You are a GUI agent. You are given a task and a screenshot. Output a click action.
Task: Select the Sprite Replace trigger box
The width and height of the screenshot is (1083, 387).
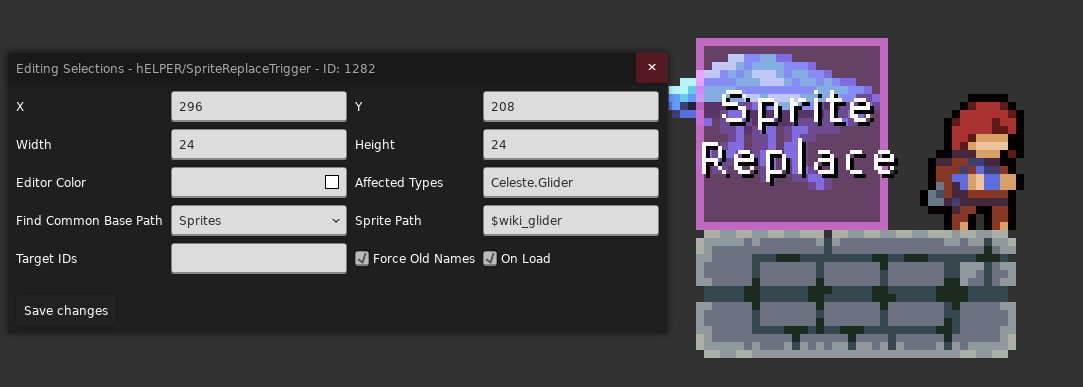pyautogui.click(x=792, y=134)
